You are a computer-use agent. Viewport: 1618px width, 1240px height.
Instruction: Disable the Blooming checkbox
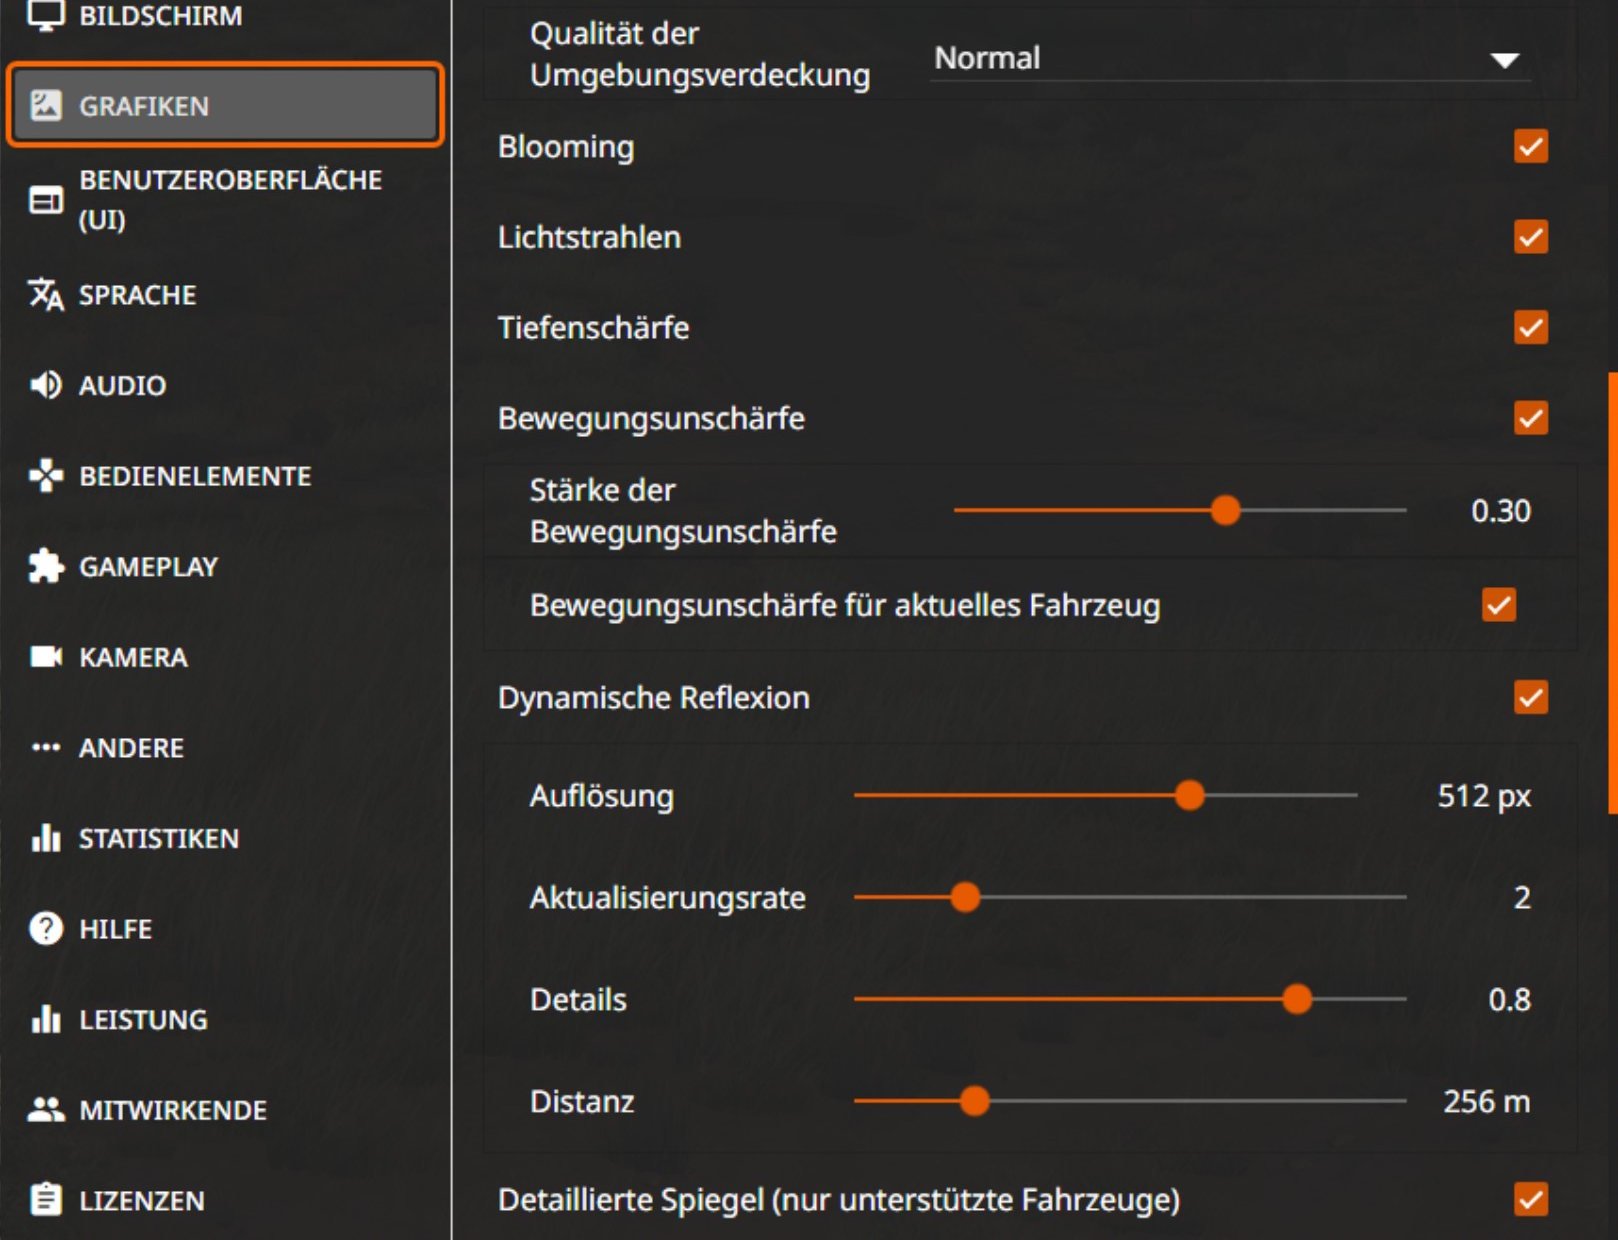pyautogui.click(x=1530, y=147)
